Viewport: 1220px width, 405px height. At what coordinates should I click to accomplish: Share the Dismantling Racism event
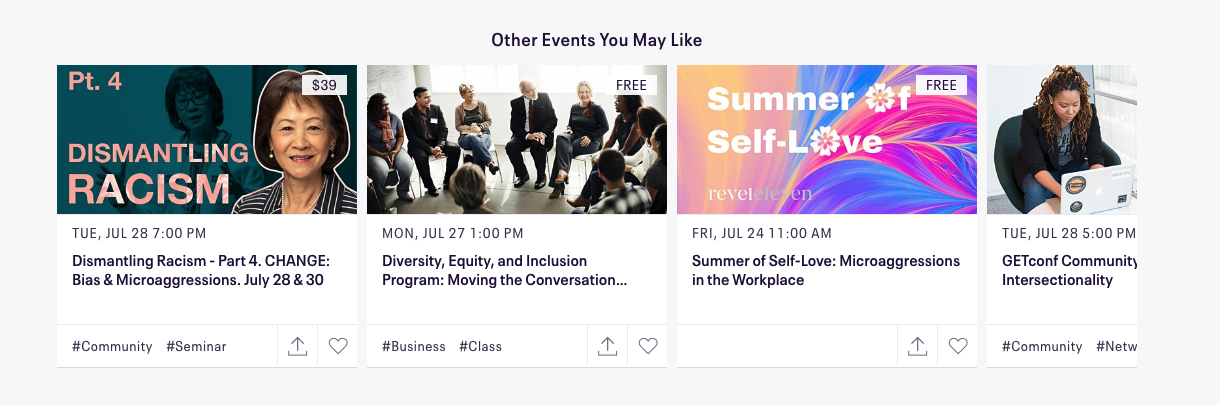tap(297, 346)
